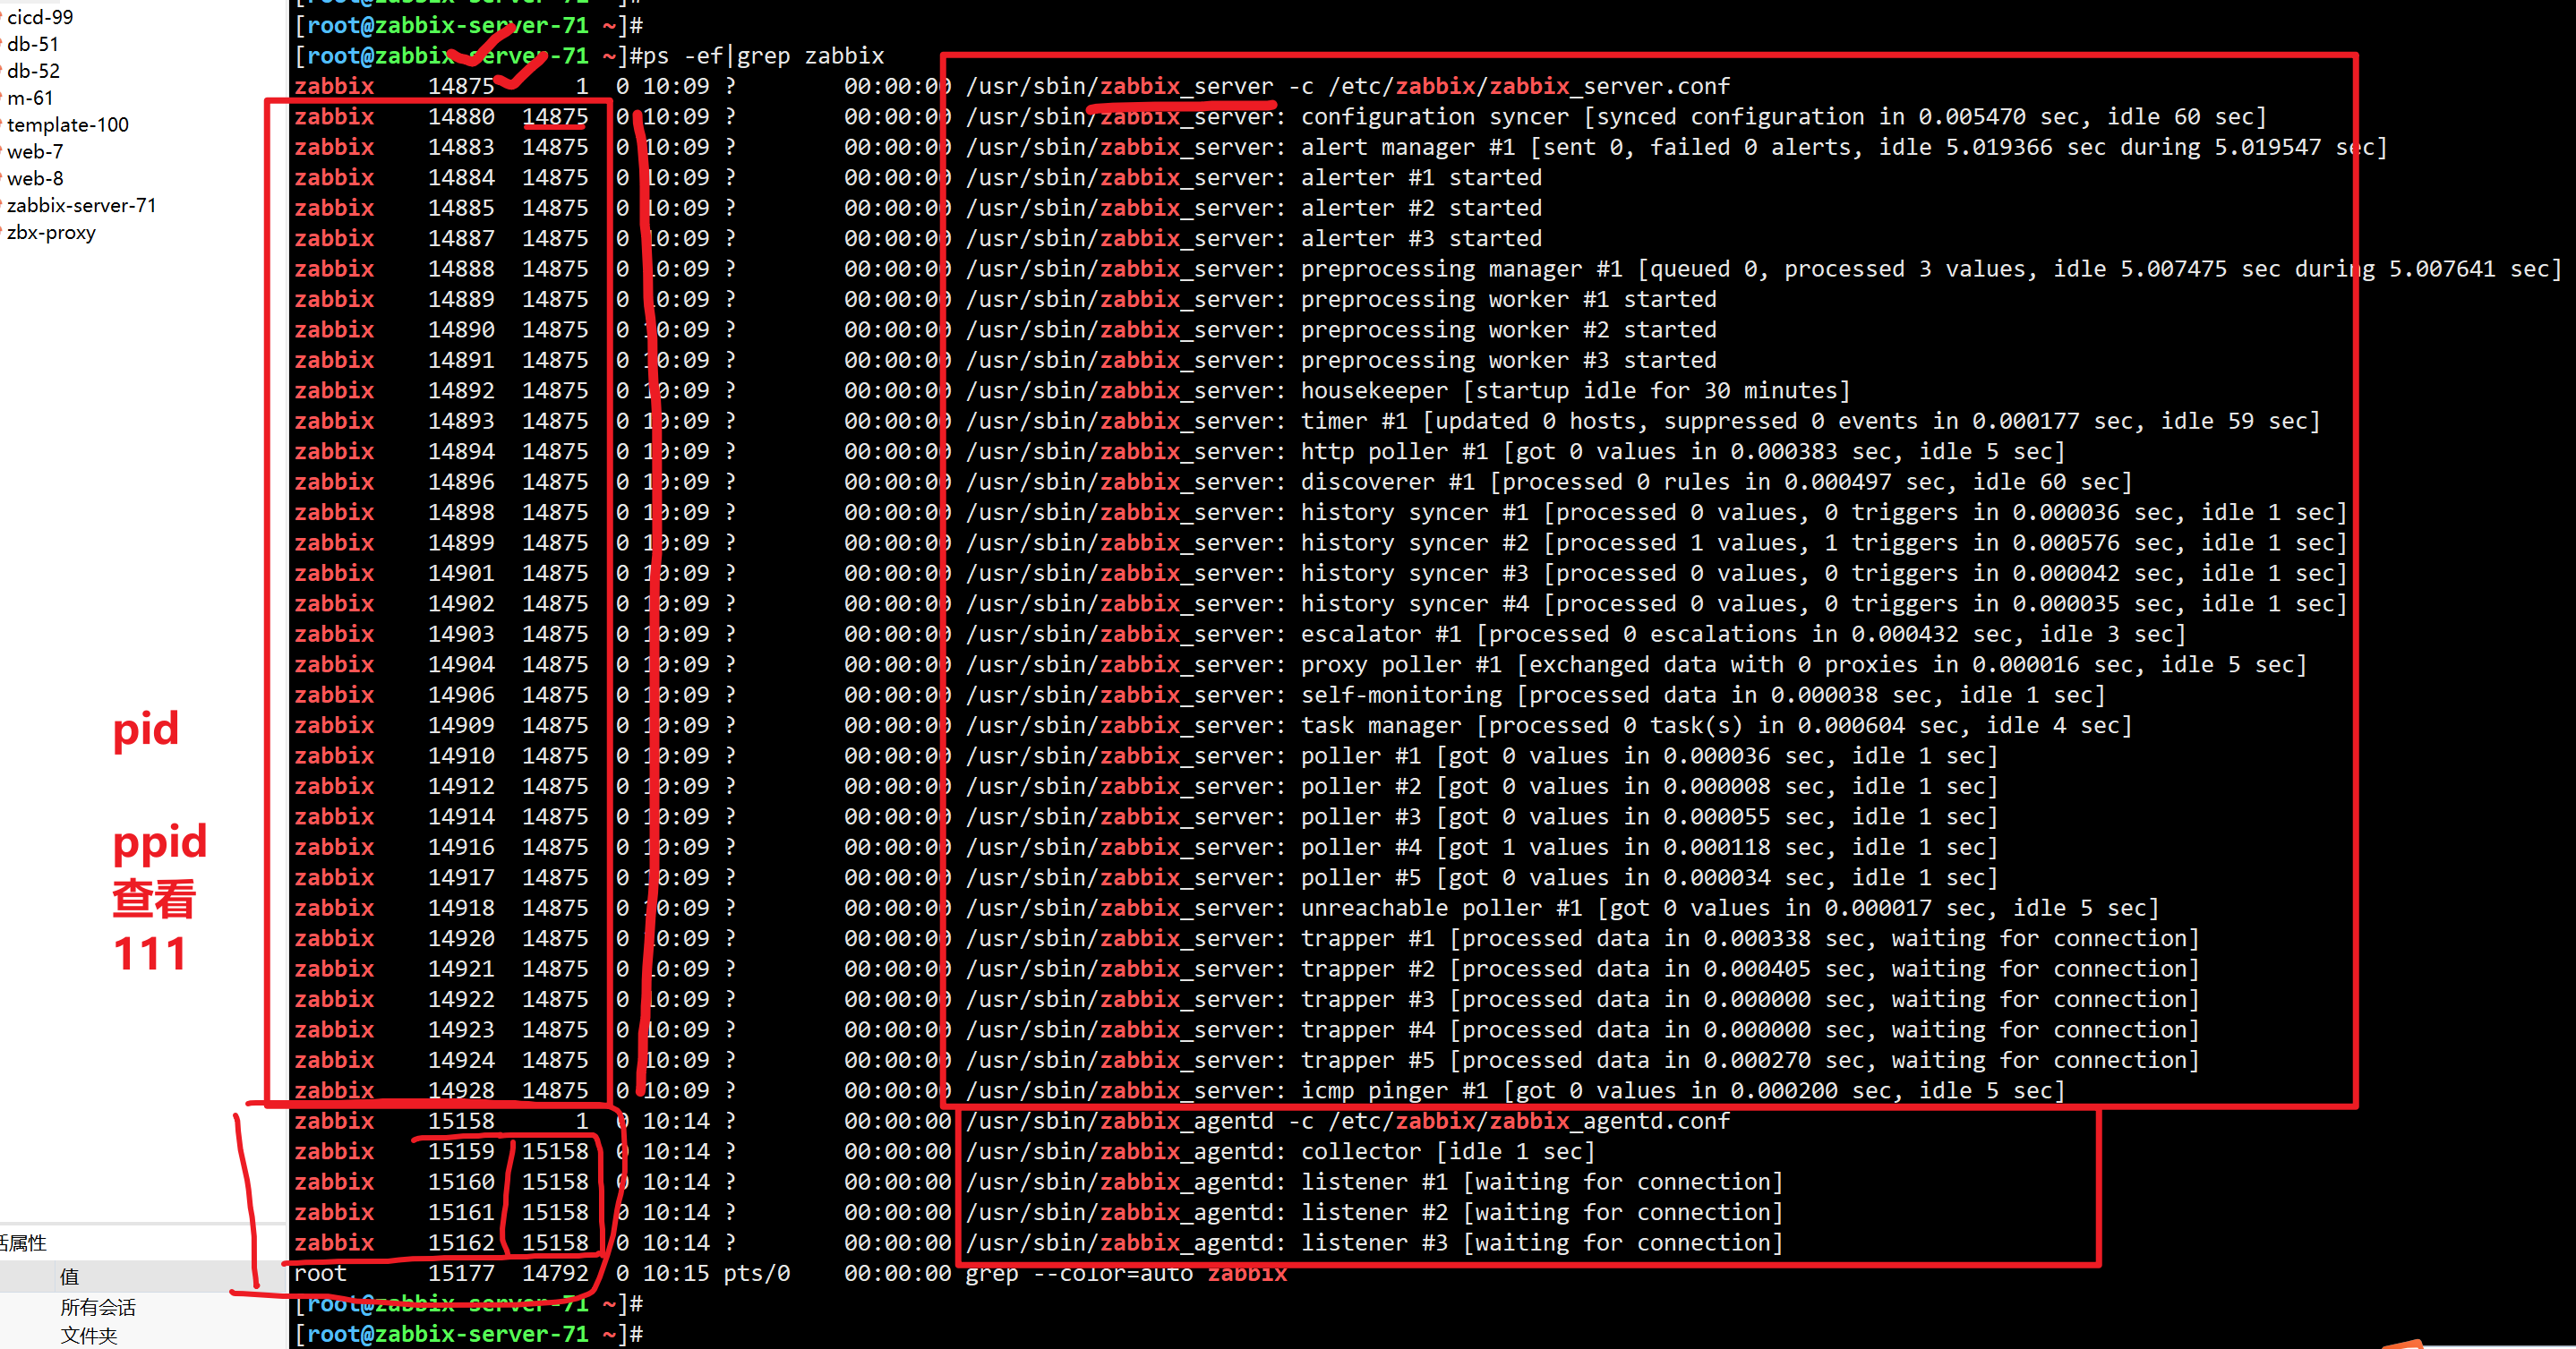Click PID 15162 of listener #3 row

coord(461,1243)
